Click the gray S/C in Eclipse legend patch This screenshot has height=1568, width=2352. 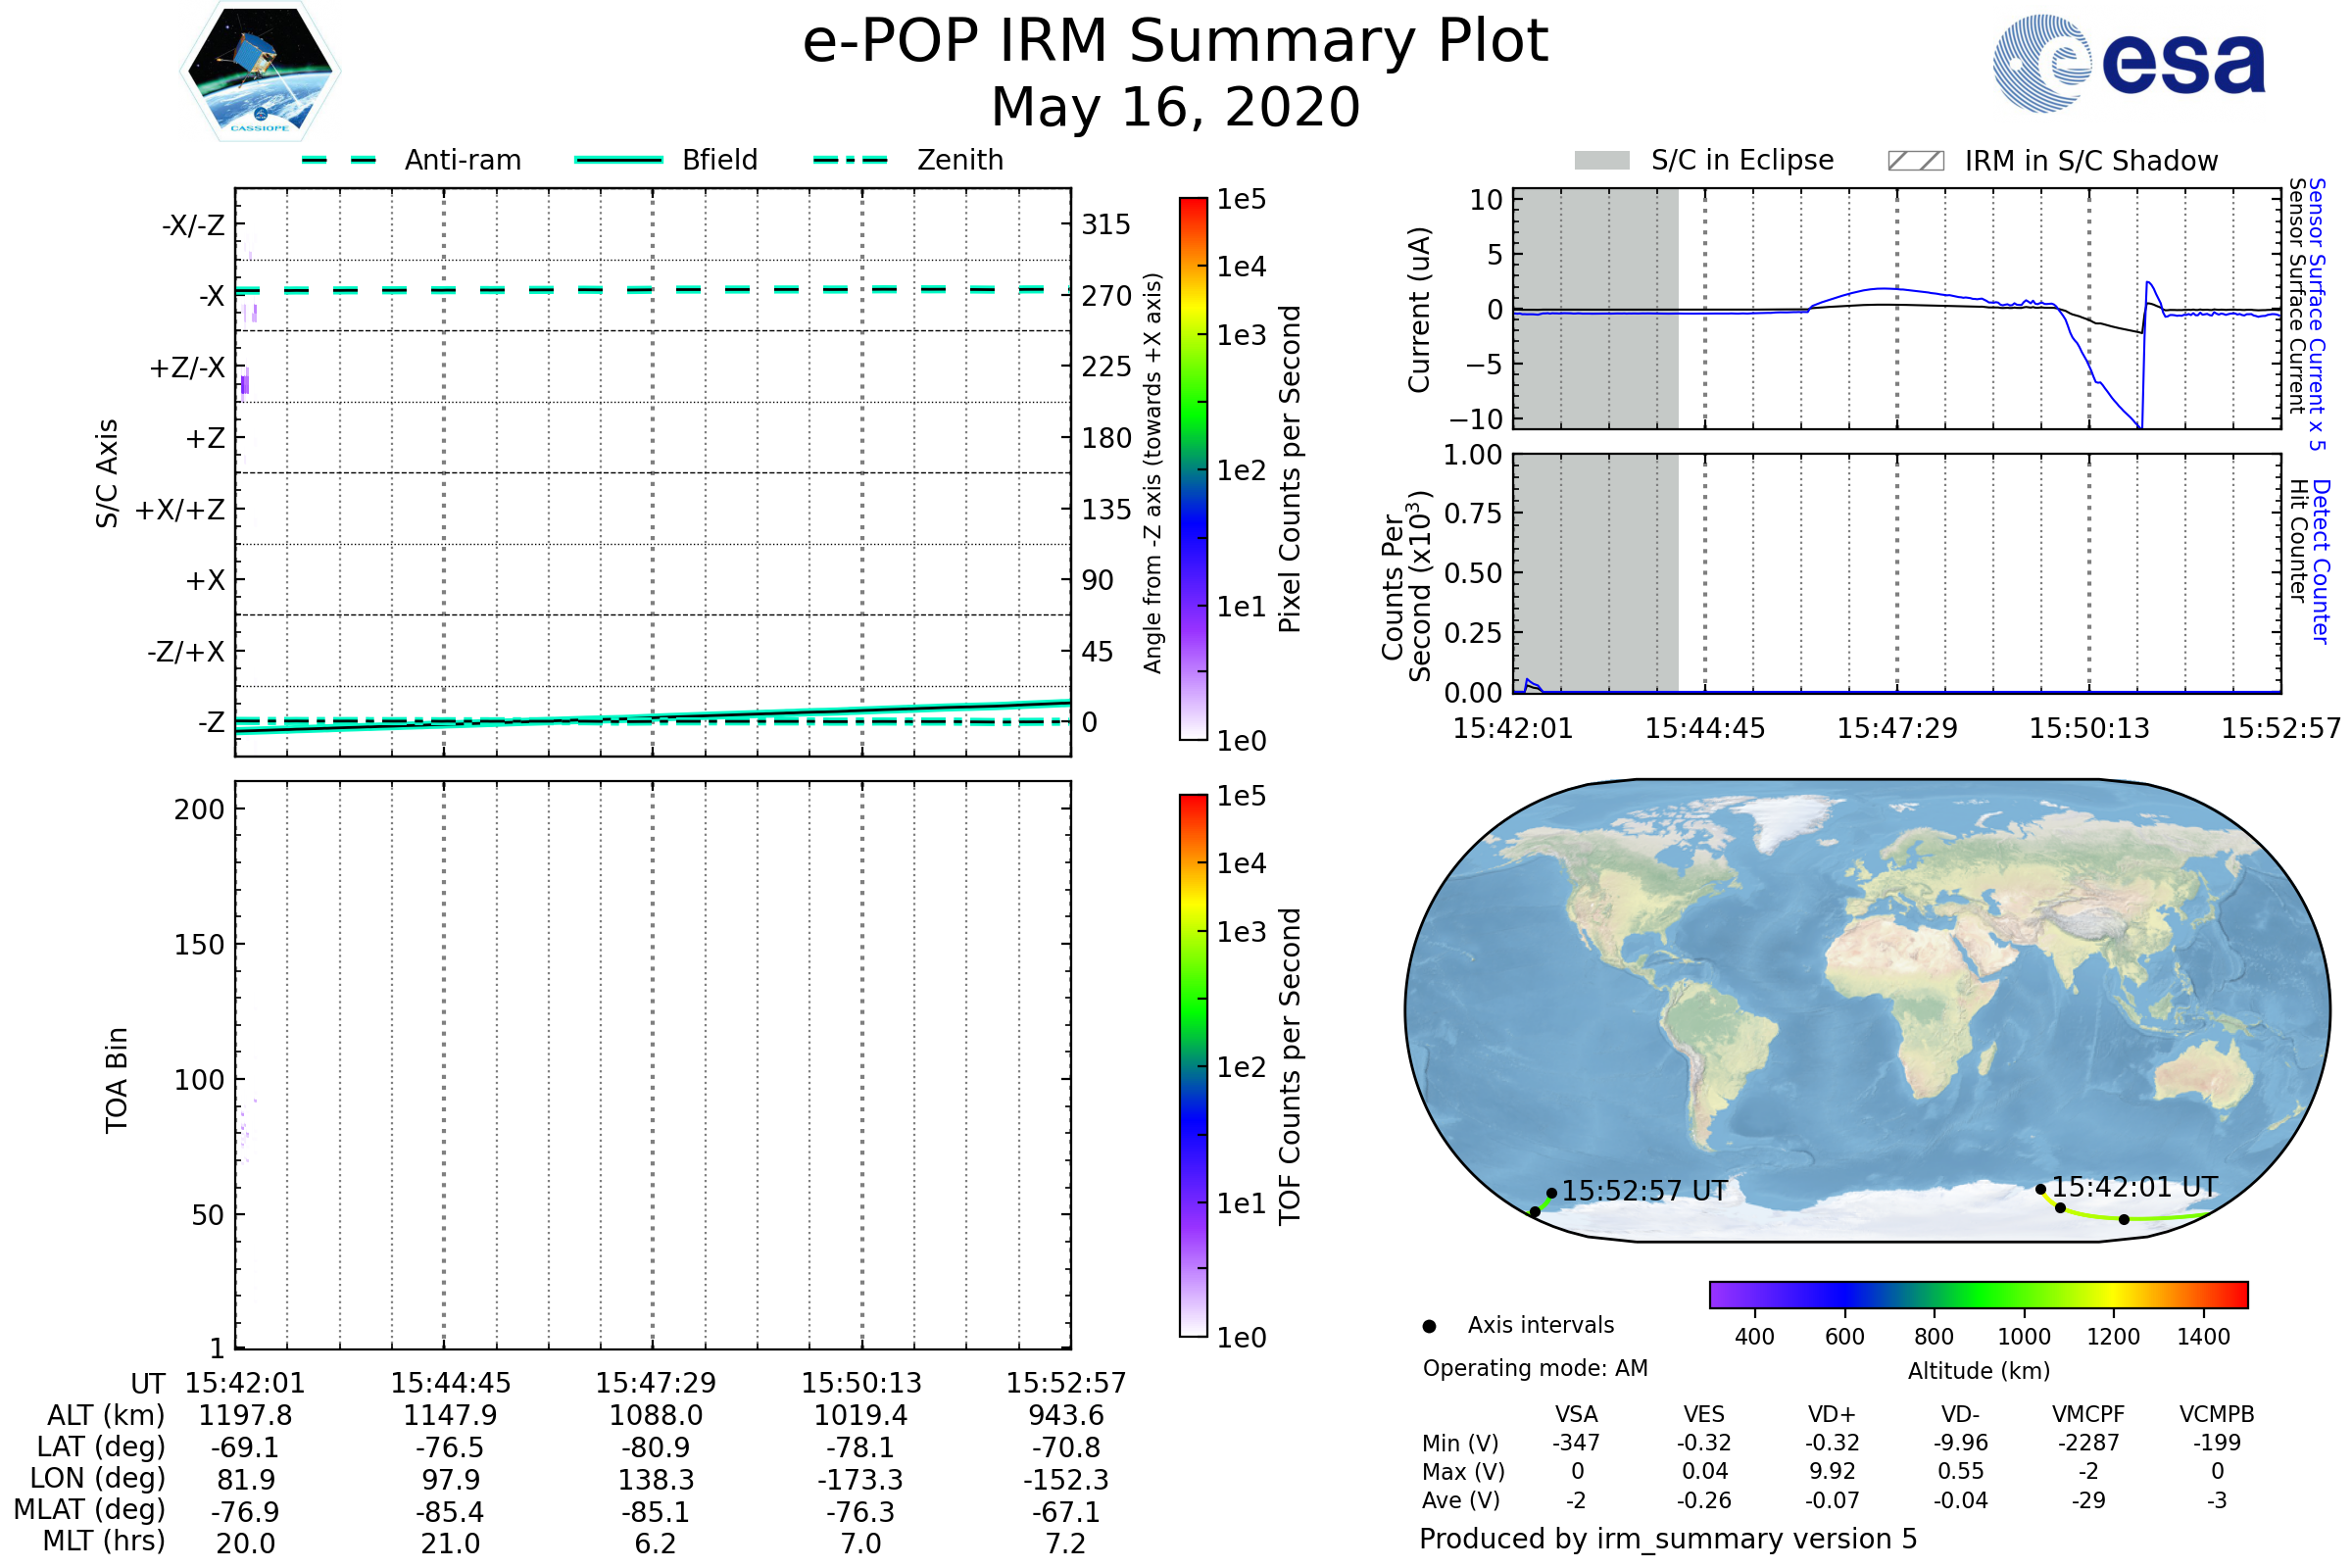(1601, 161)
